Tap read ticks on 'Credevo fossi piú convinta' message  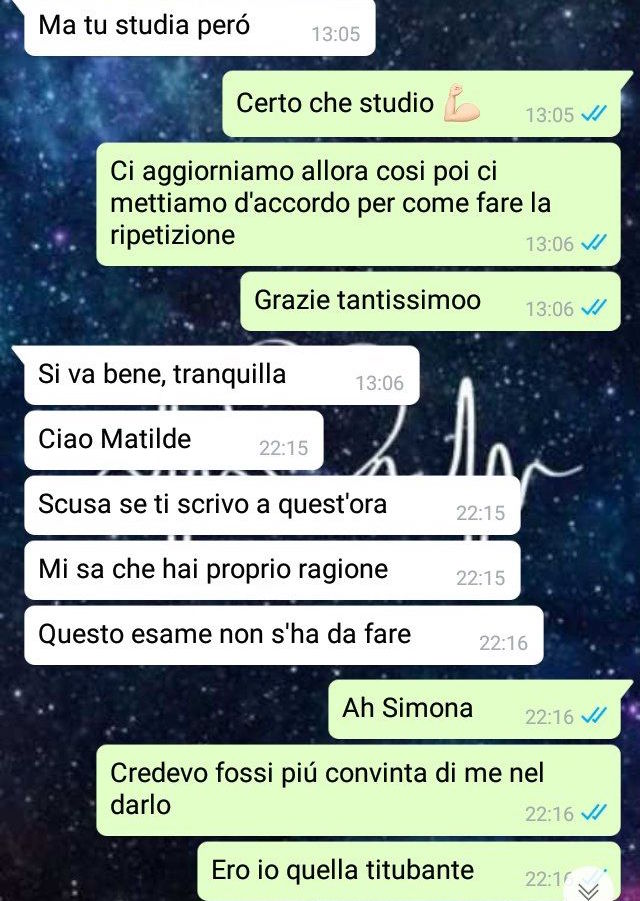(x=593, y=813)
